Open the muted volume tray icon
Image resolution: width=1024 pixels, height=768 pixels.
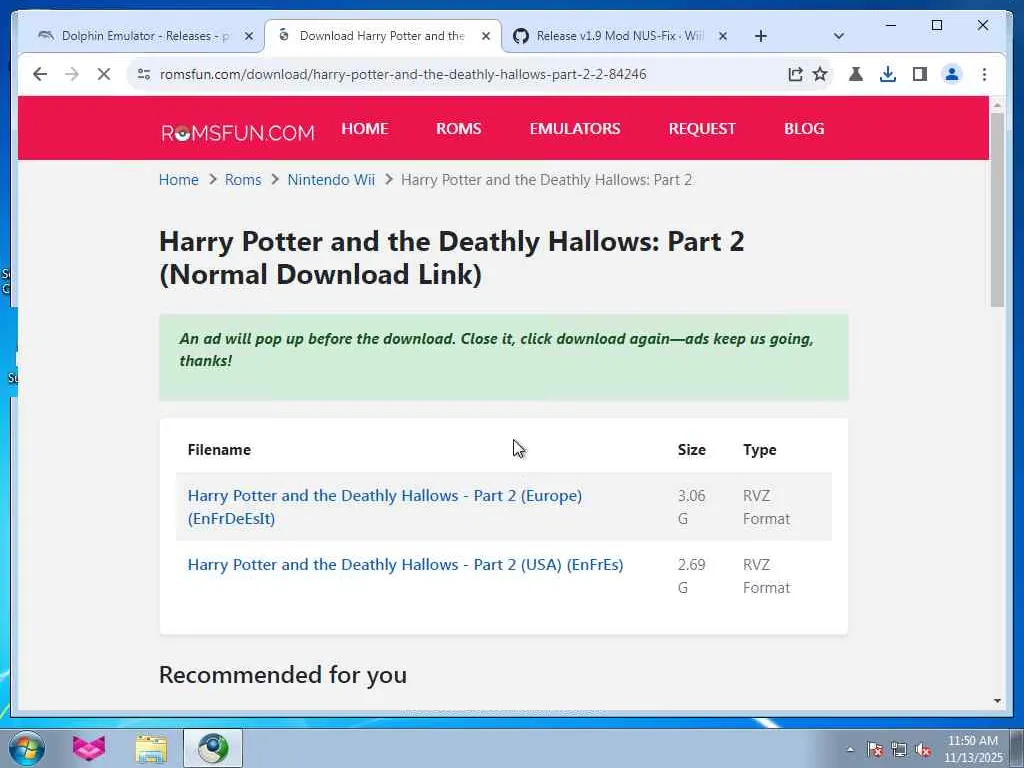point(923,750)
